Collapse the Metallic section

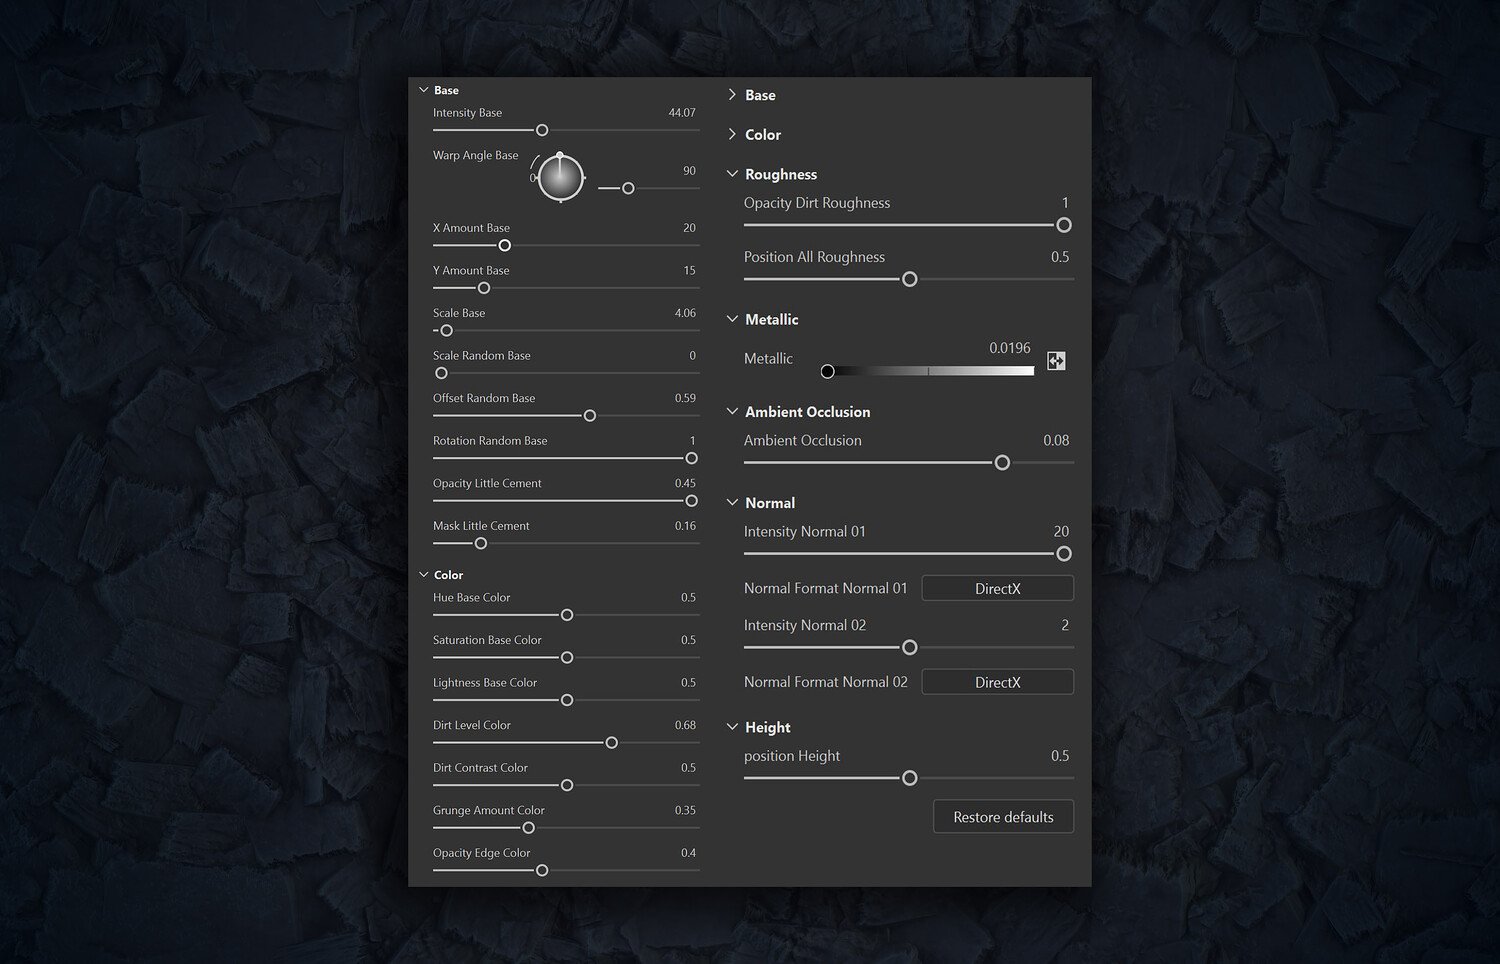click(x=732, y=319)
